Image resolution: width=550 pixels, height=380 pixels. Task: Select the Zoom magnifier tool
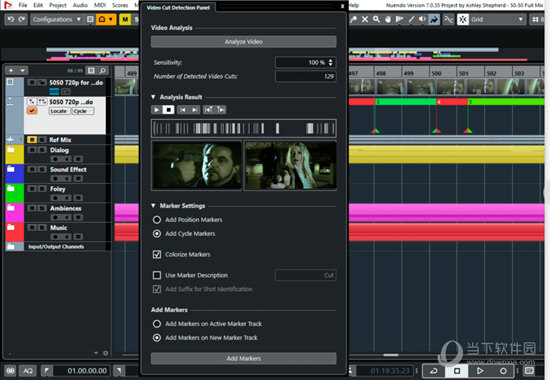[x=376, y=19]
